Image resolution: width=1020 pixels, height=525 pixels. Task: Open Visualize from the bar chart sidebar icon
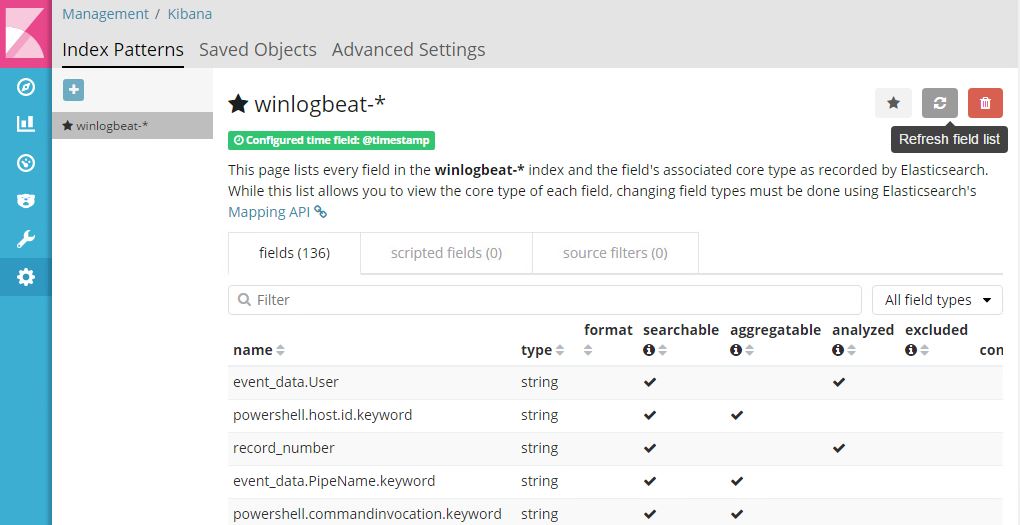[26, 124]
